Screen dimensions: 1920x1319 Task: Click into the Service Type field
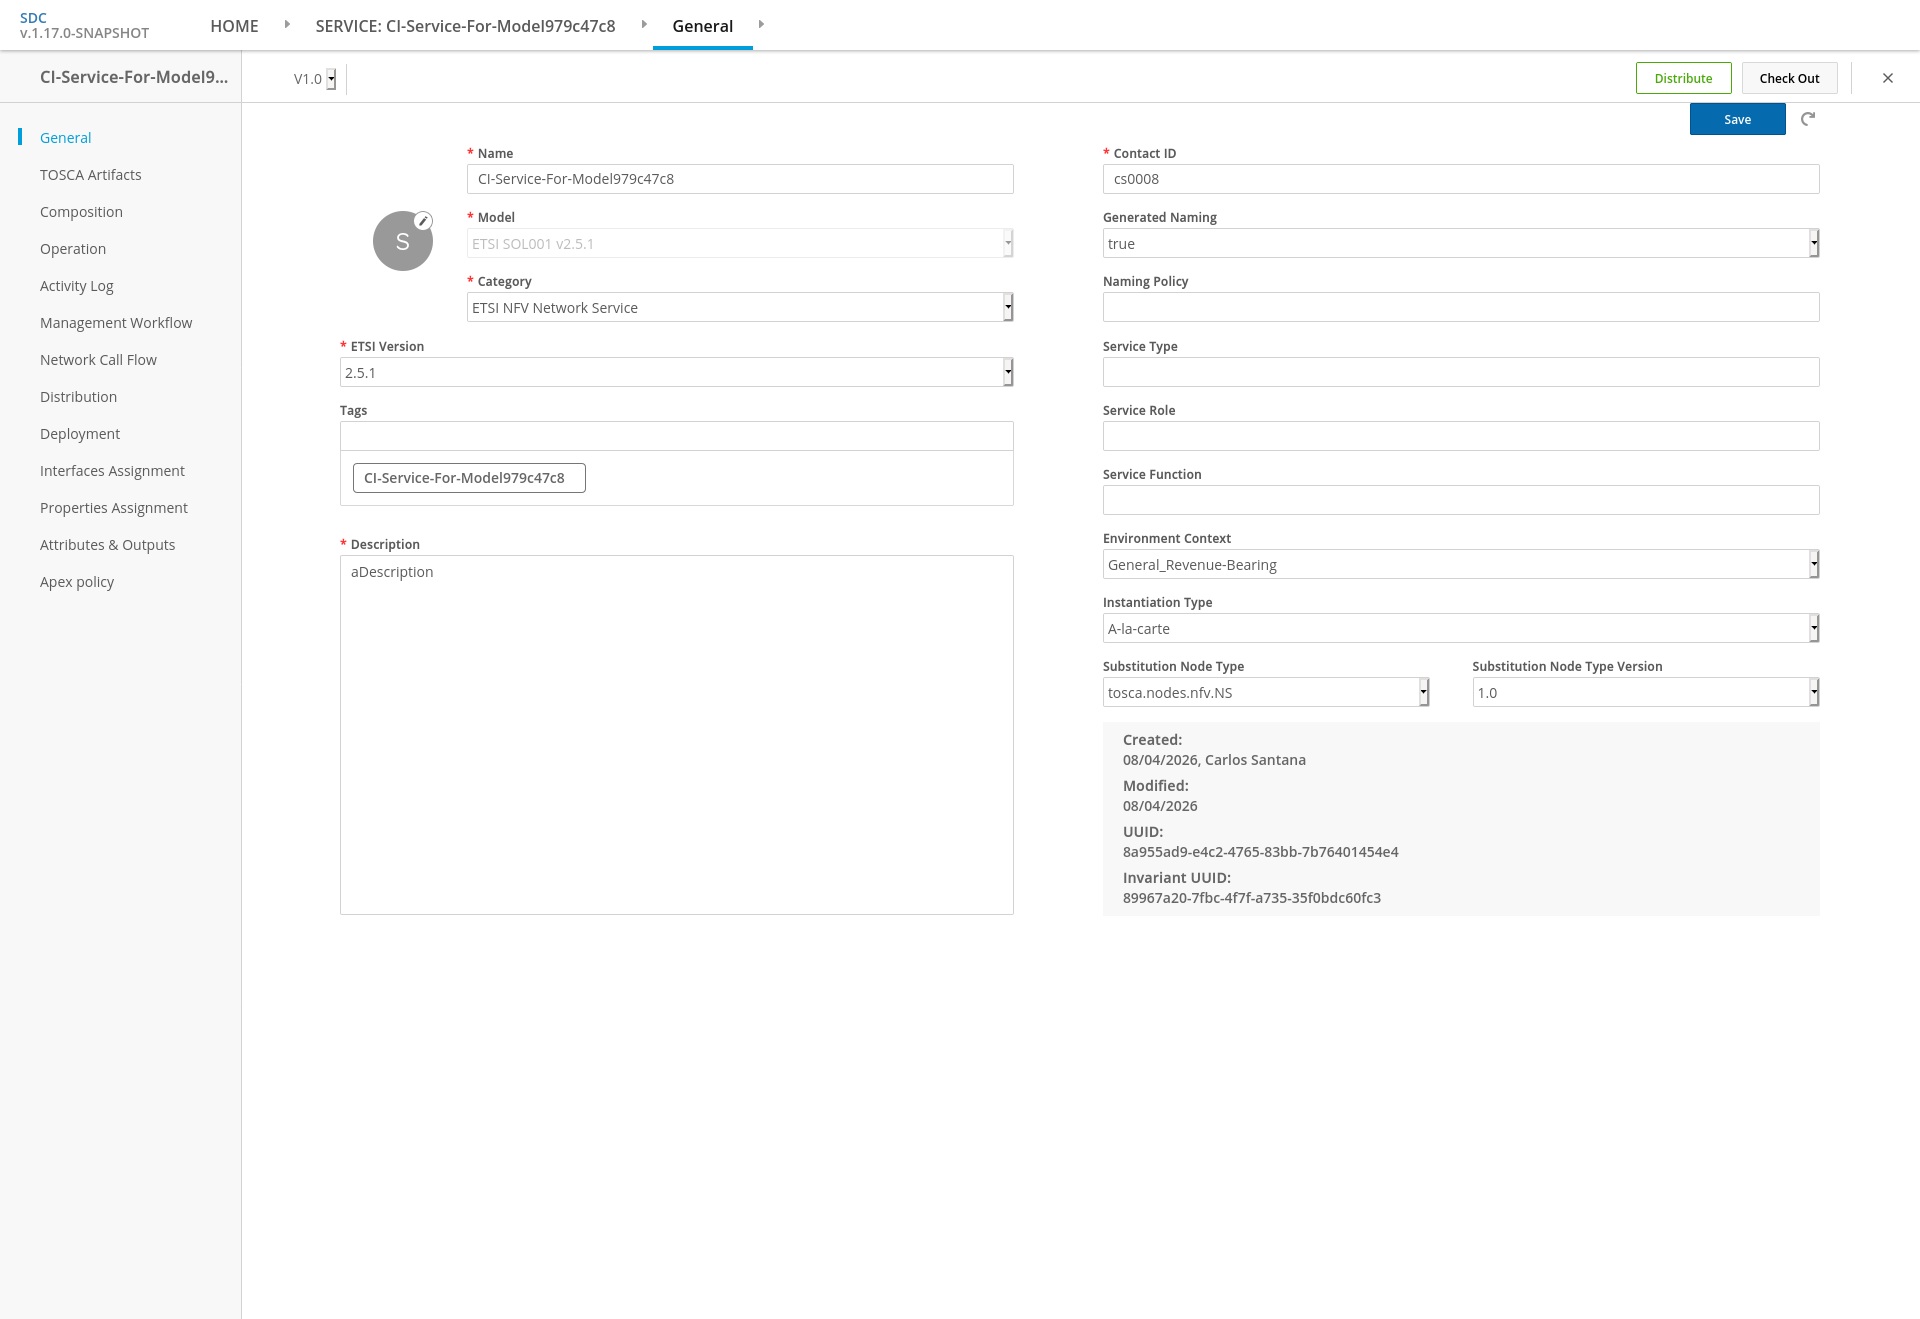coord(1460,372)
